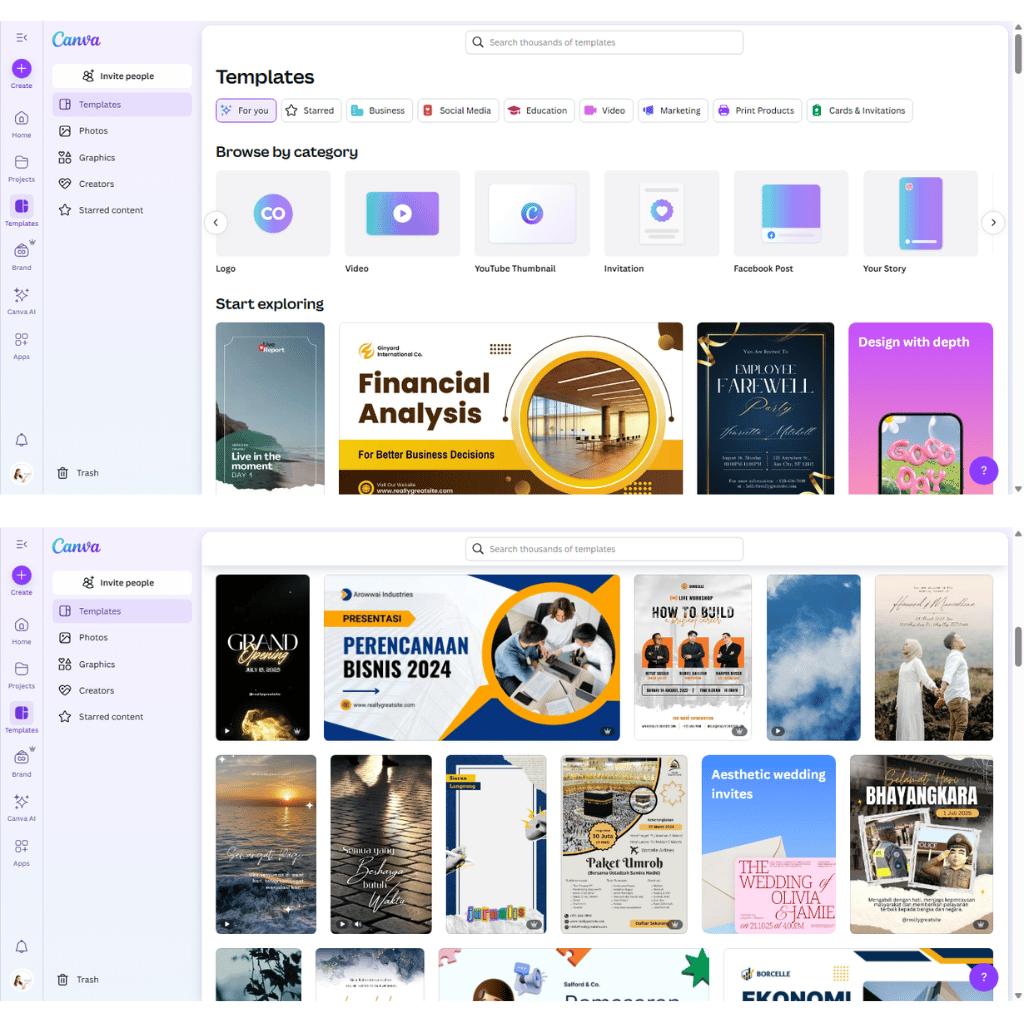Click the Invite people button
Viewport: 1024px width, 1024px height.
pyautogui.click(x=121, y=75)
